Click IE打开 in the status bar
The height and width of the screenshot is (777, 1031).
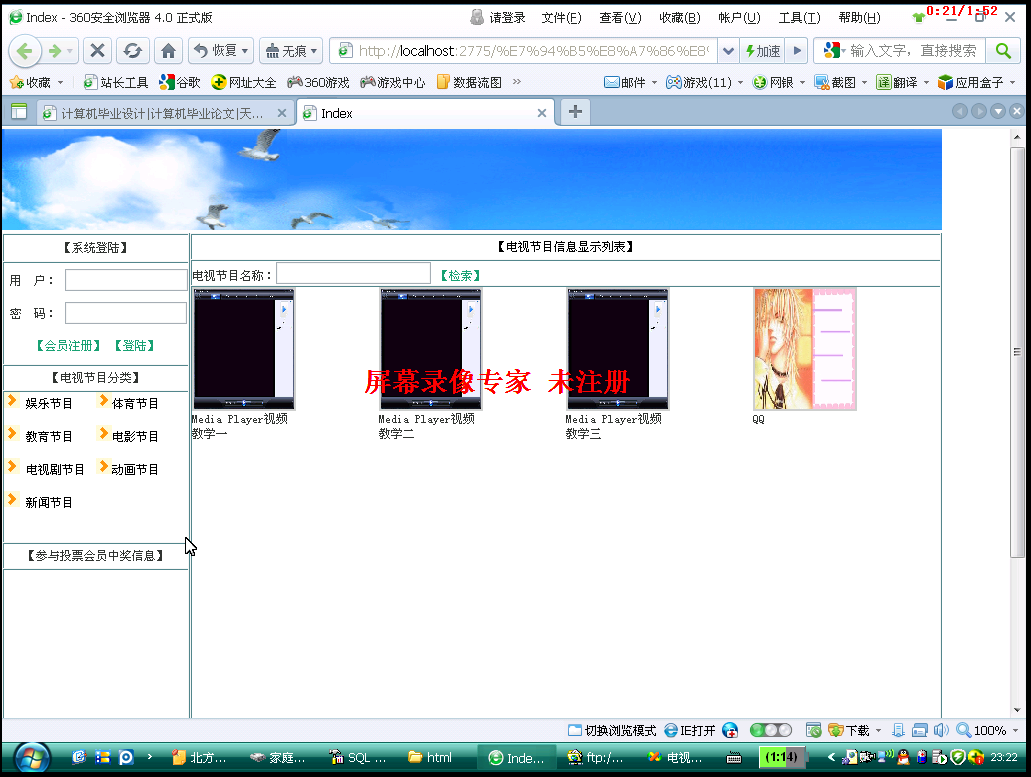point(690,730)
